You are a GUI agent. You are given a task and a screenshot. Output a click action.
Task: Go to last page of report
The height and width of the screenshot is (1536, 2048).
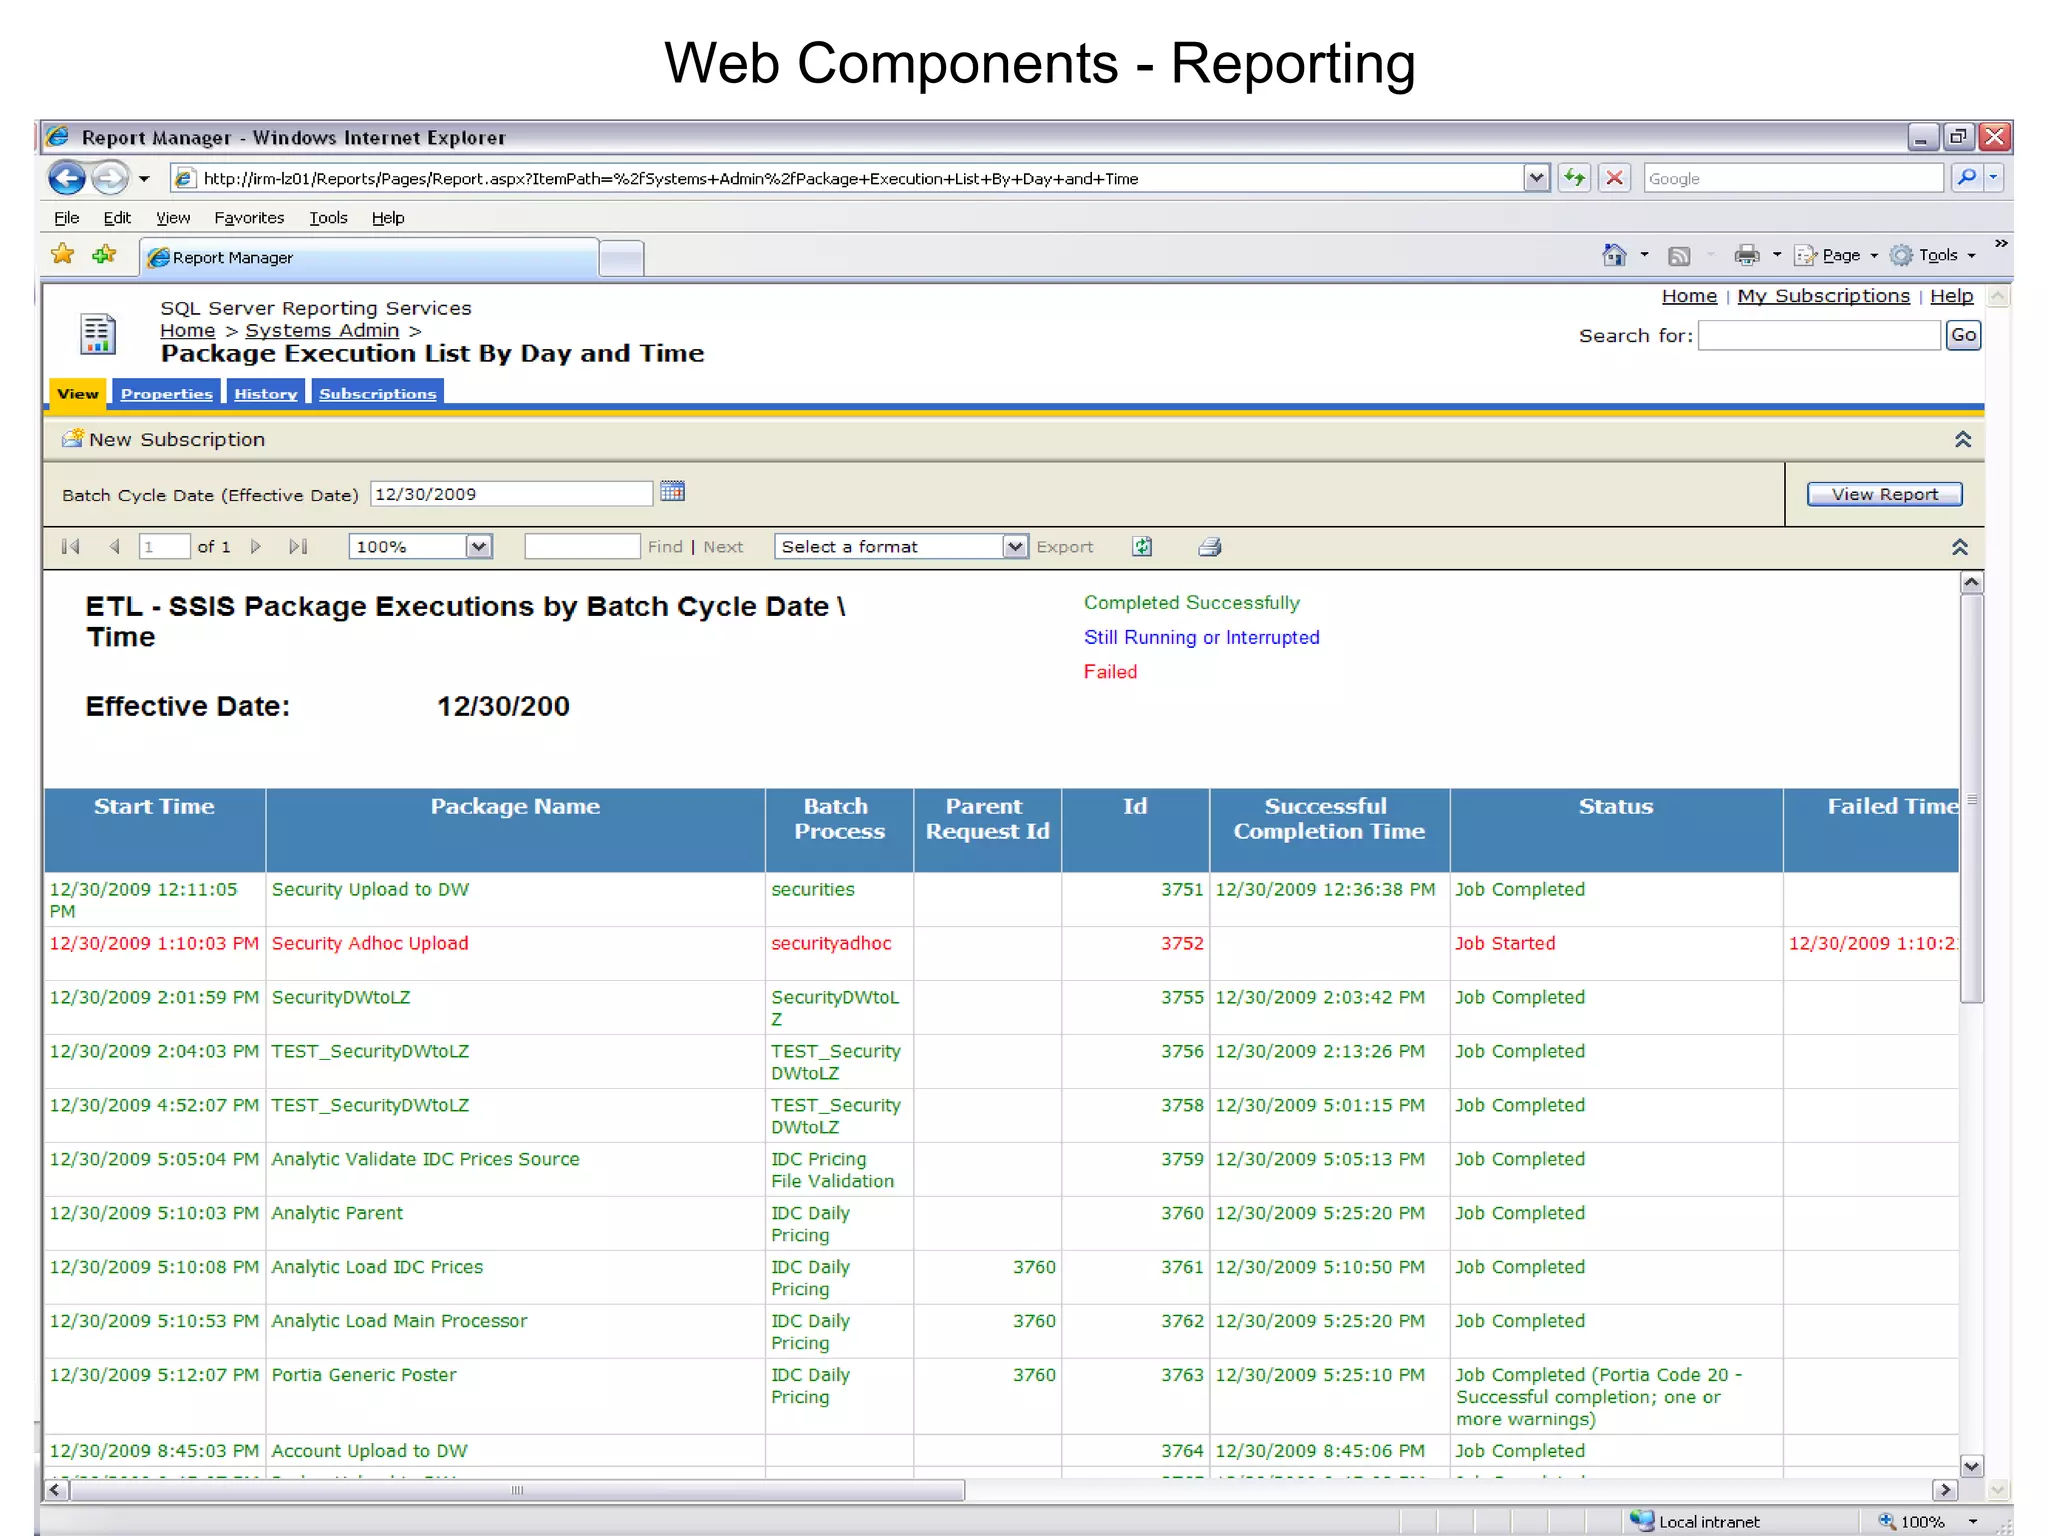point(298,546)
